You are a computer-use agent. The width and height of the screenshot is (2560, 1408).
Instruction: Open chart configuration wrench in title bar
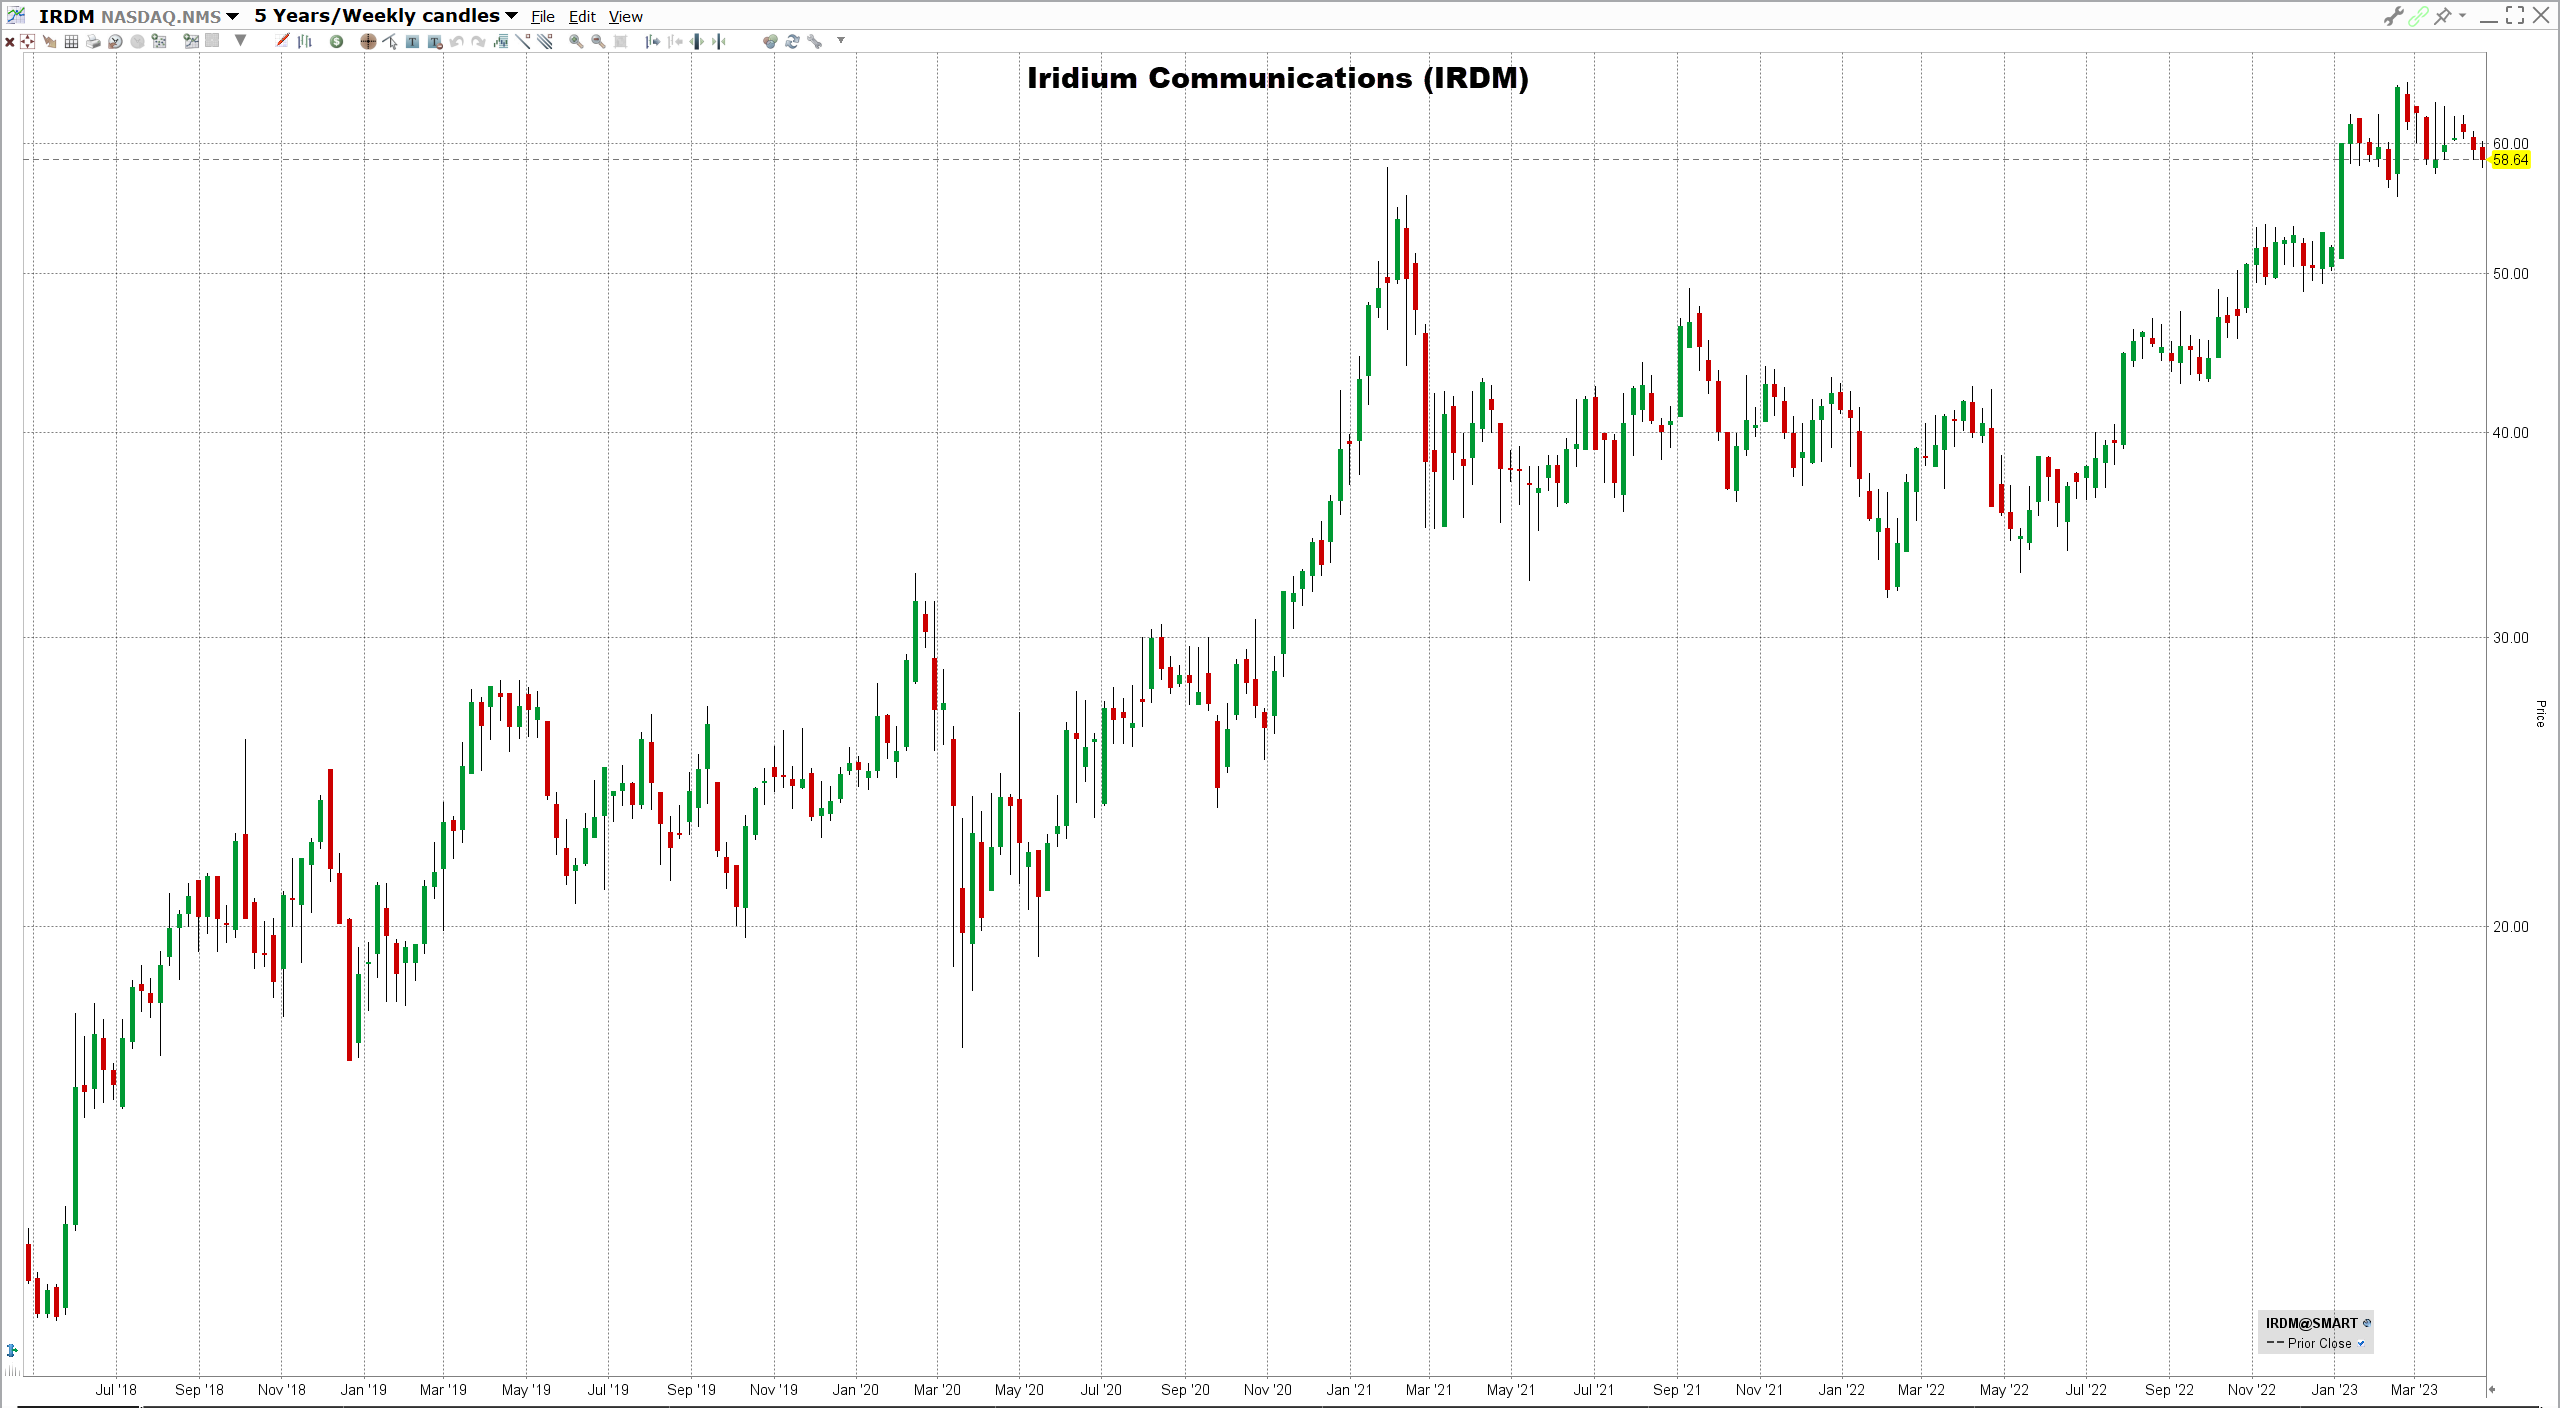point(2393,16)
